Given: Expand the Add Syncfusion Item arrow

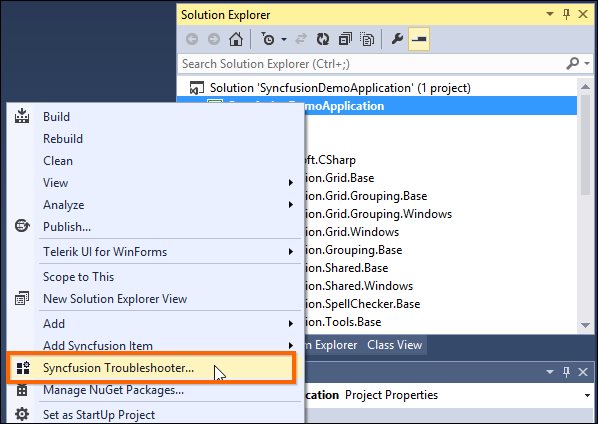Looking at the screenshot, I should pyautogui.click(x=291, y=345).
